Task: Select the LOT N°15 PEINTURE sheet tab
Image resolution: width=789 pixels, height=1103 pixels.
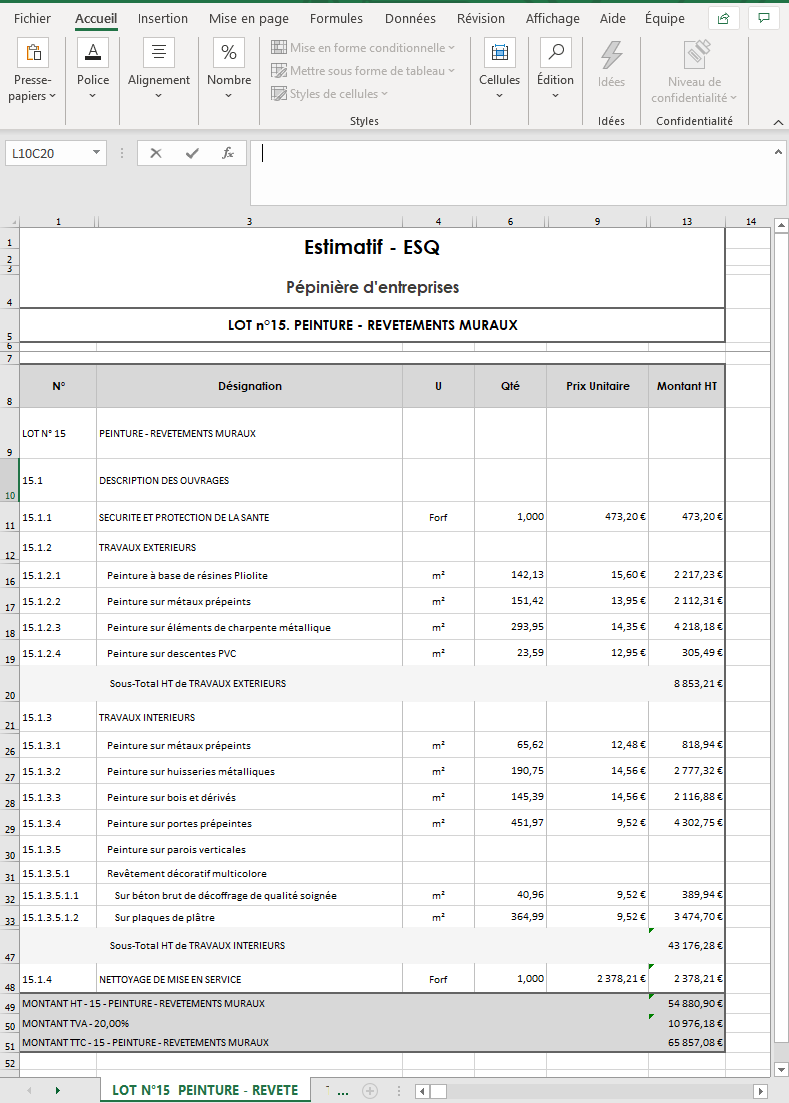Action: 205,1090
